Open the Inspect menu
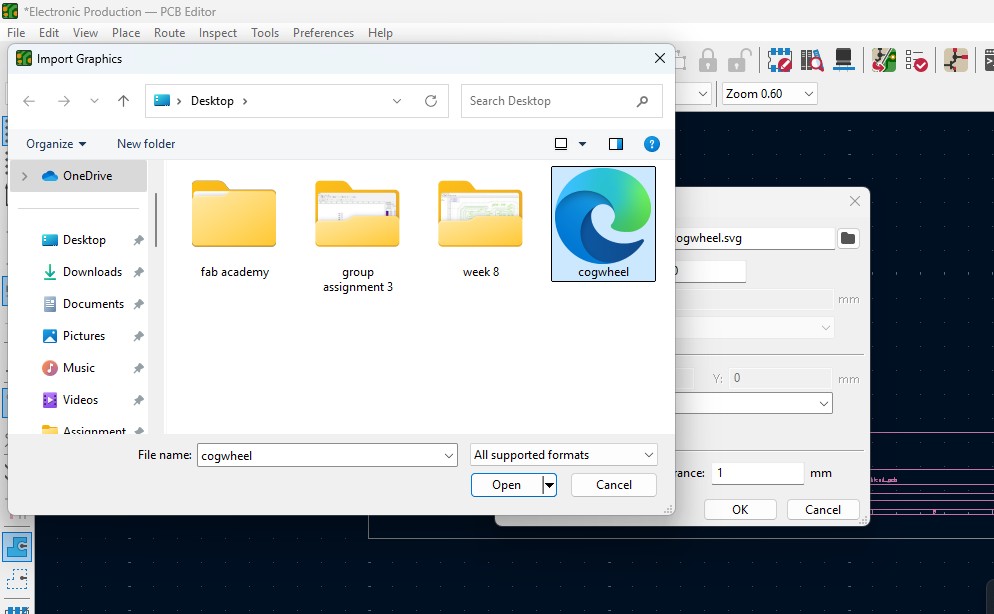Viewport: 994px width, 614px height. point(217,33)
